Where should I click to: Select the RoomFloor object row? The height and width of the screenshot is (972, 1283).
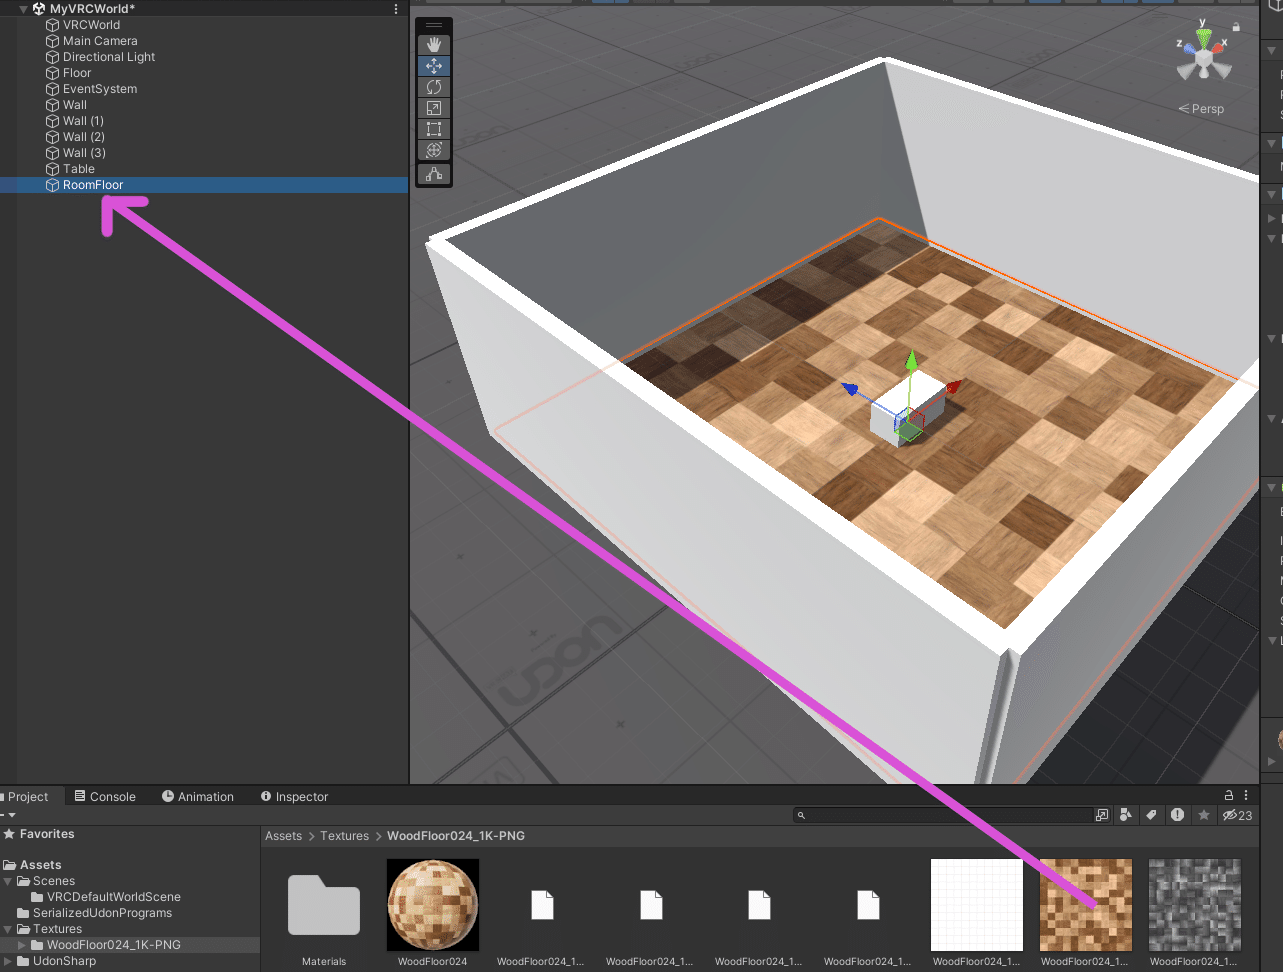pos(204,185)
